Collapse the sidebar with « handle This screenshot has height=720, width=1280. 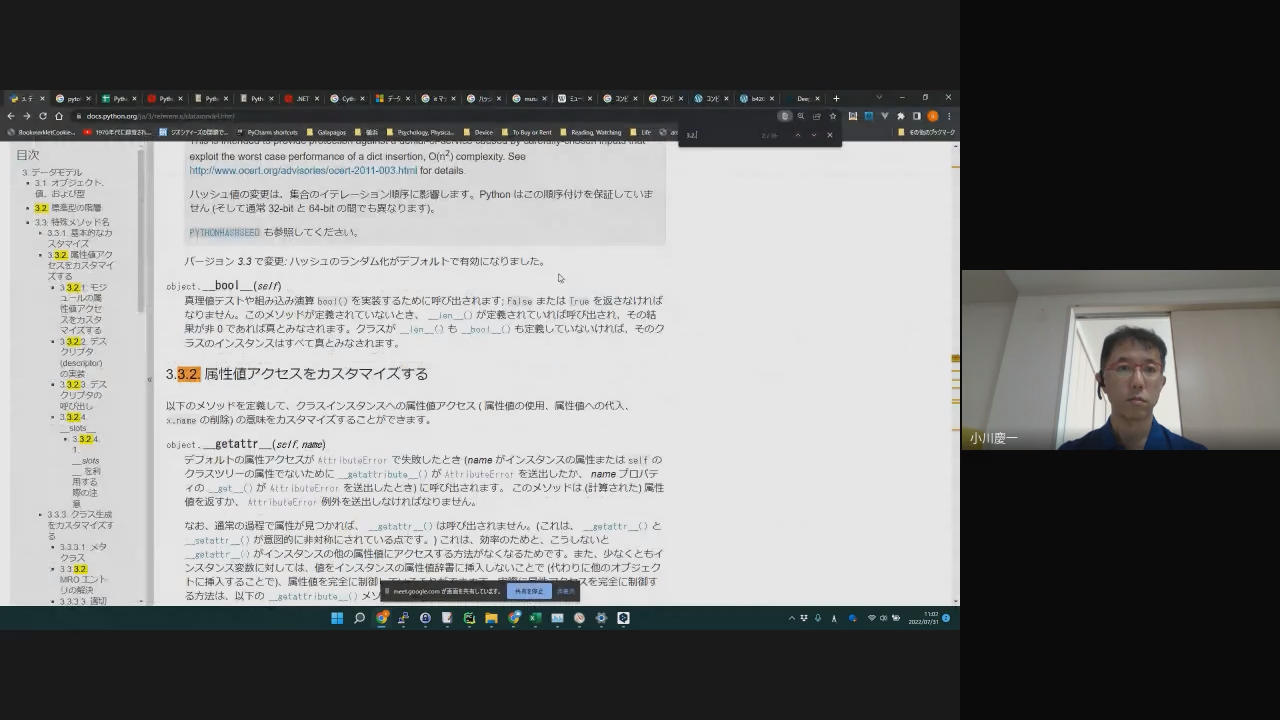click(x=150, y=379)
